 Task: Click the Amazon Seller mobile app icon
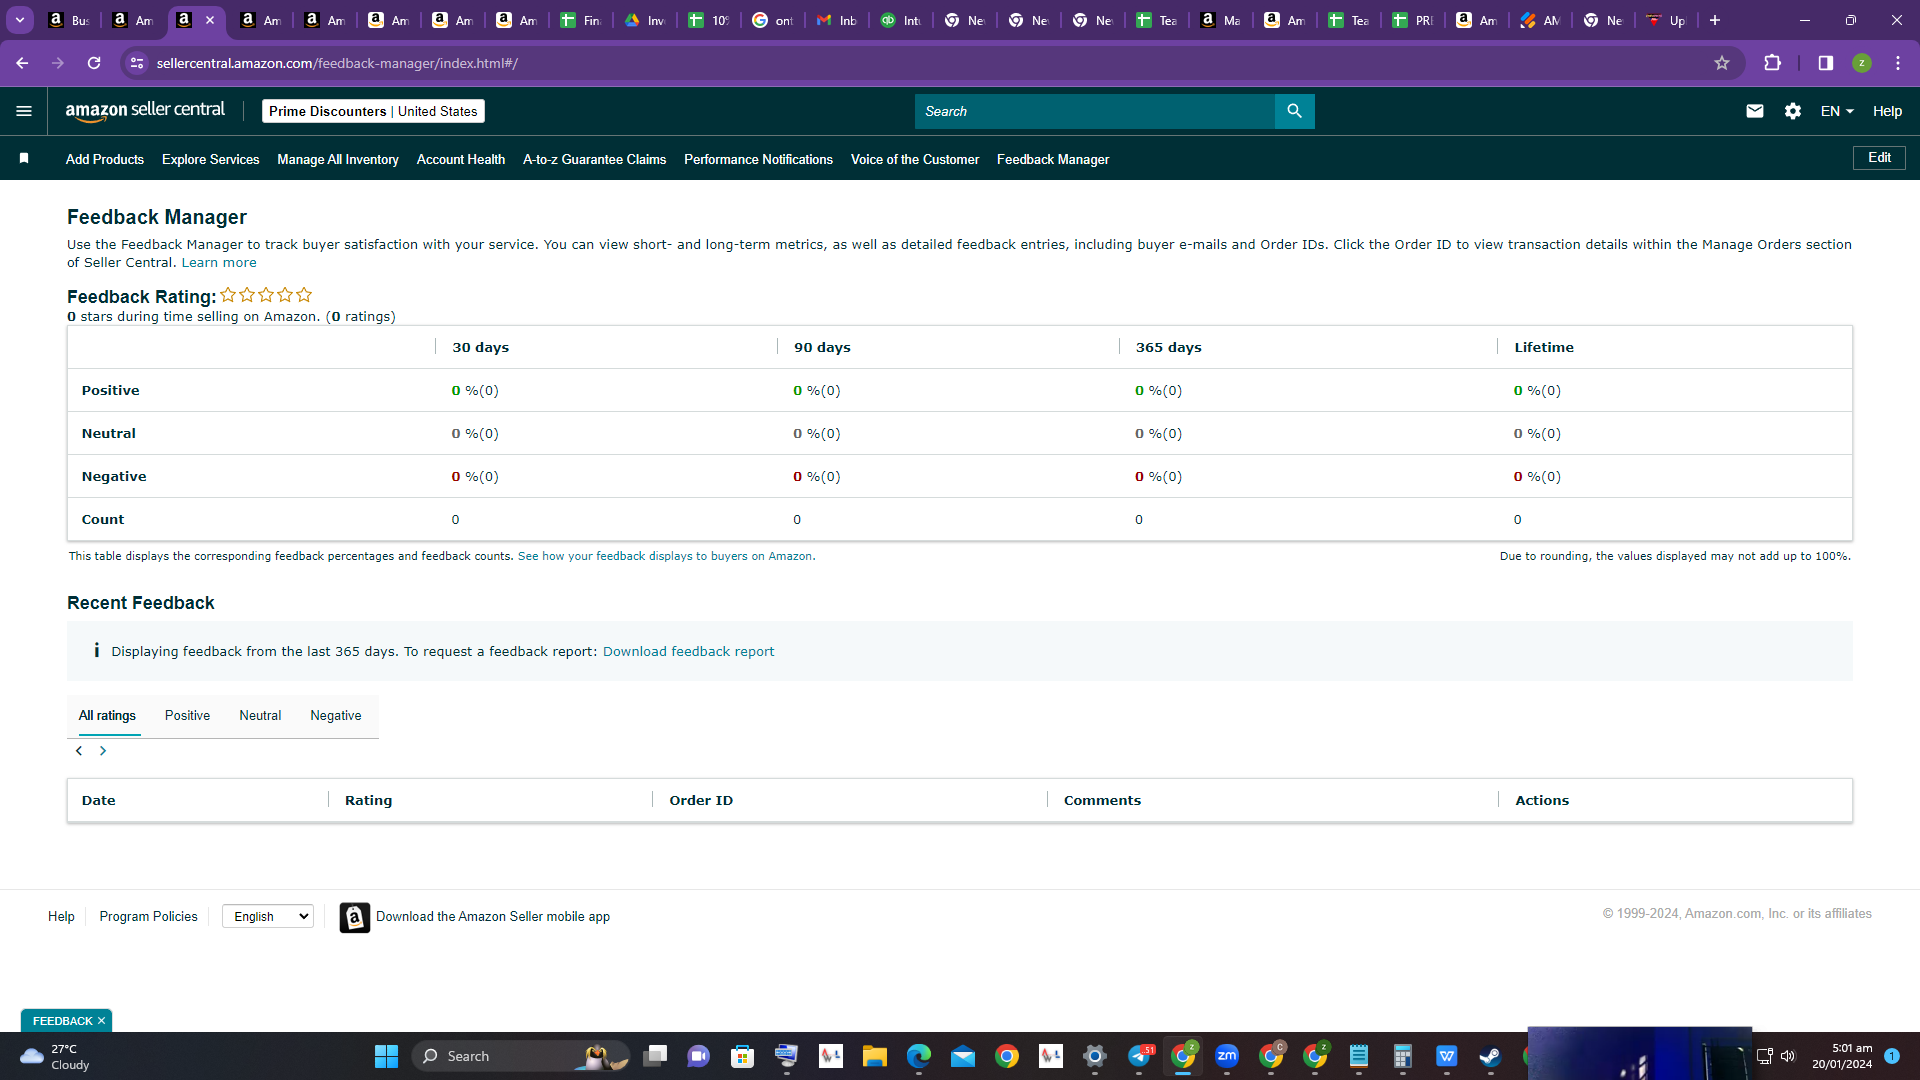pos(355,917)
